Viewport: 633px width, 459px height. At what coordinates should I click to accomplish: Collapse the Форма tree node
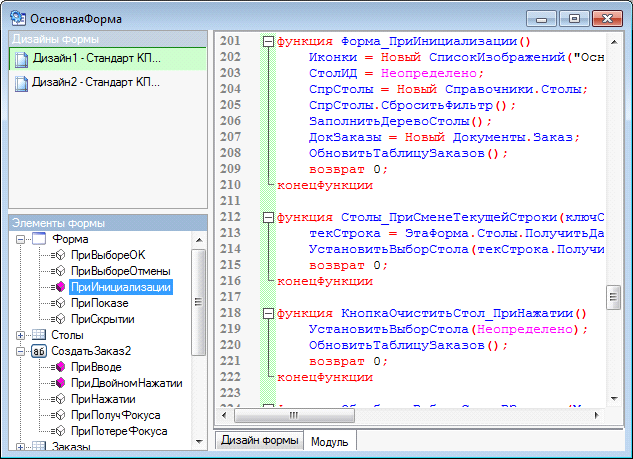pos(20,239)
